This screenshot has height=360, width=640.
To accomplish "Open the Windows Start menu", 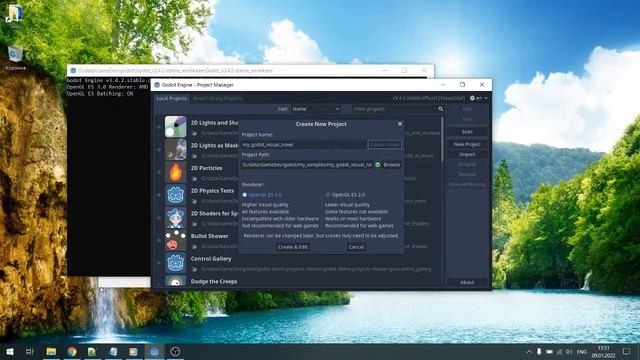I will (x=10, y=351).
